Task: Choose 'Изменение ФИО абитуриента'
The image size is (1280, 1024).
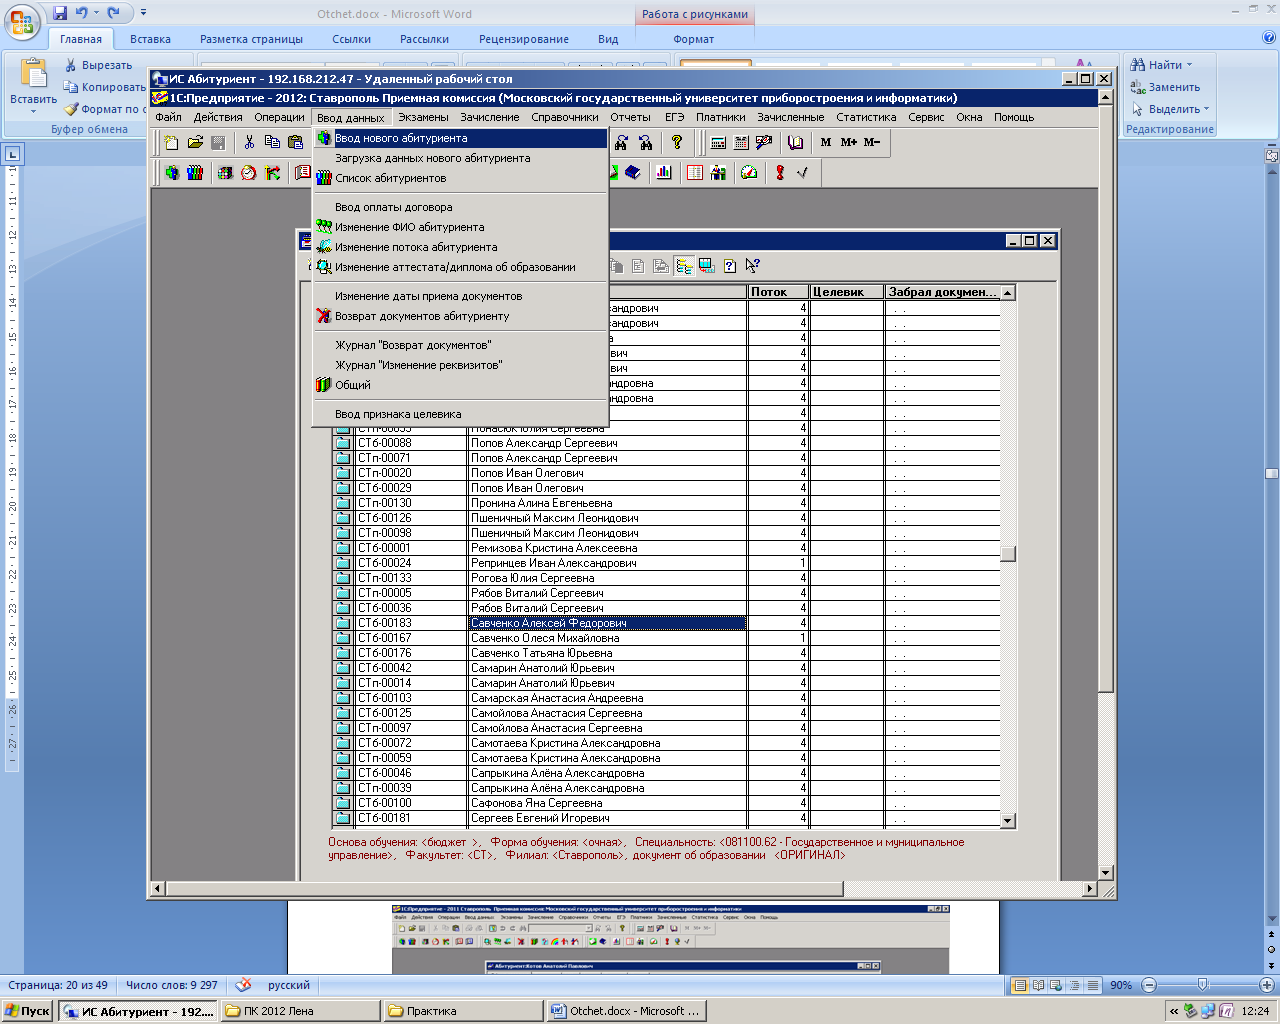Action: (x=461, y=227)
